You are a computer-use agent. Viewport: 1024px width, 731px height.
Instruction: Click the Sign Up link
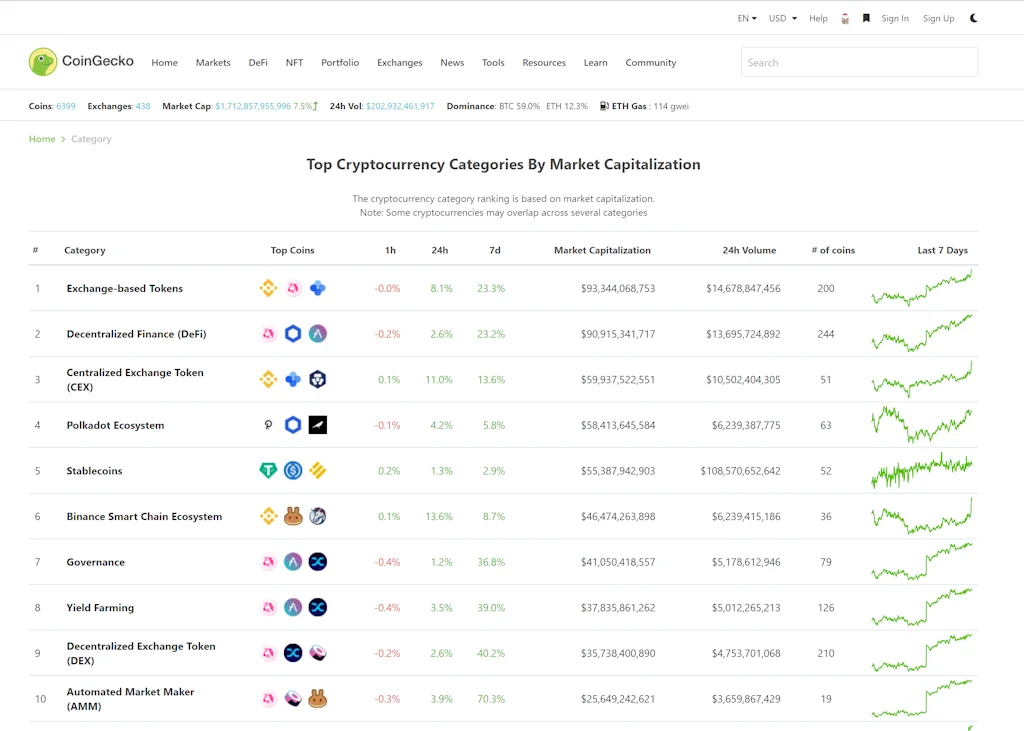pos(938,18)
